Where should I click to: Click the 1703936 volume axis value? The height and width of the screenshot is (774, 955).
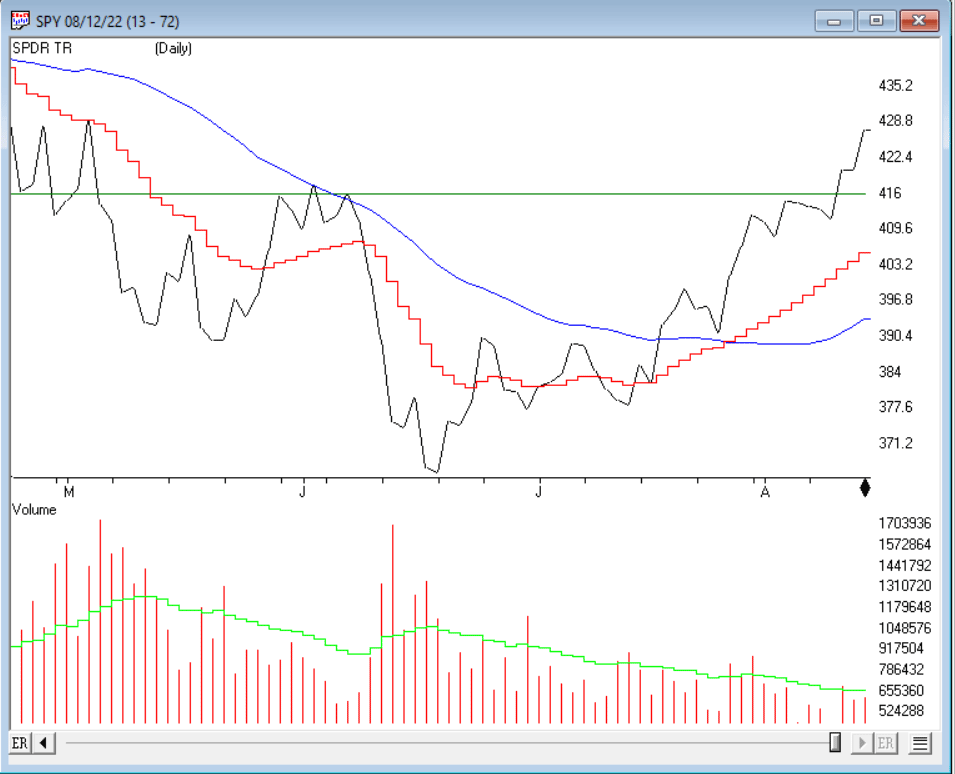tap(904, 523)
